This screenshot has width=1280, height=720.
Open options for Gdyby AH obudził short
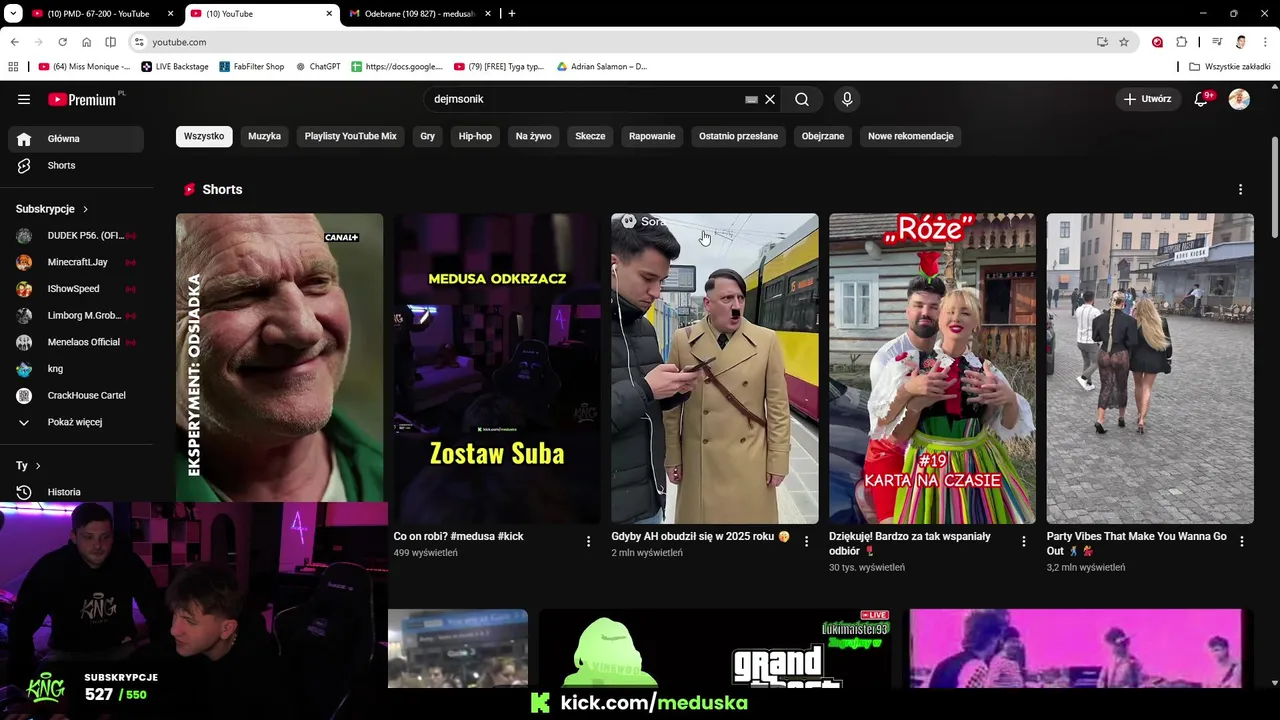click(806, 541)
